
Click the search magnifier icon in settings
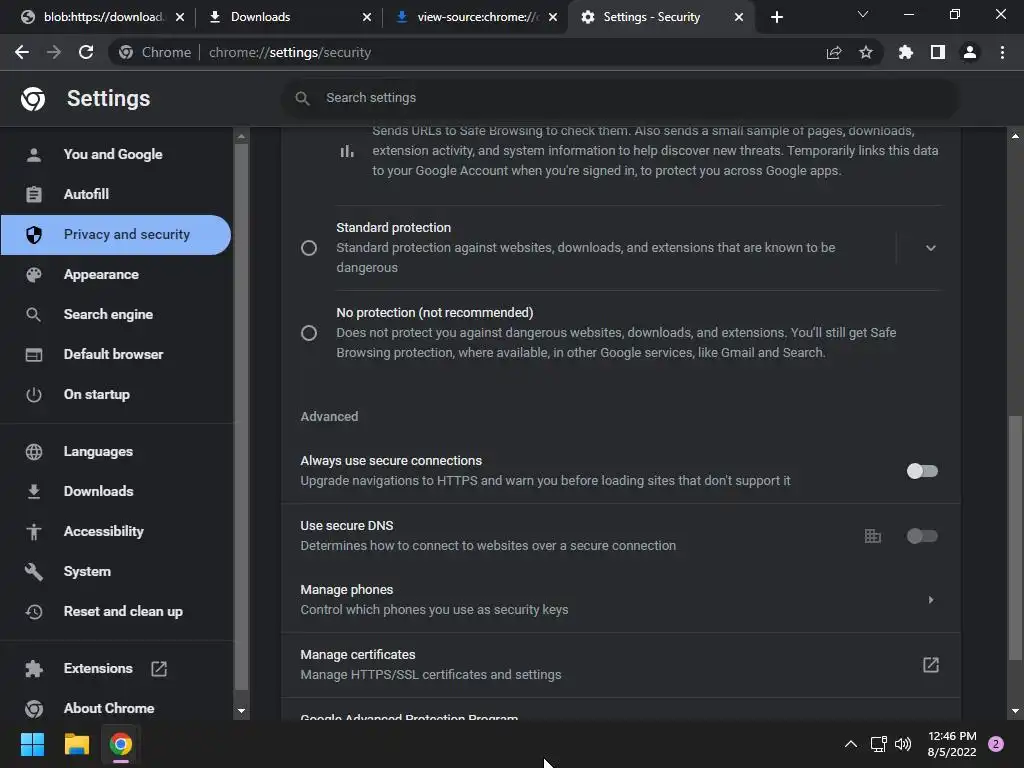tap(302, 99)
